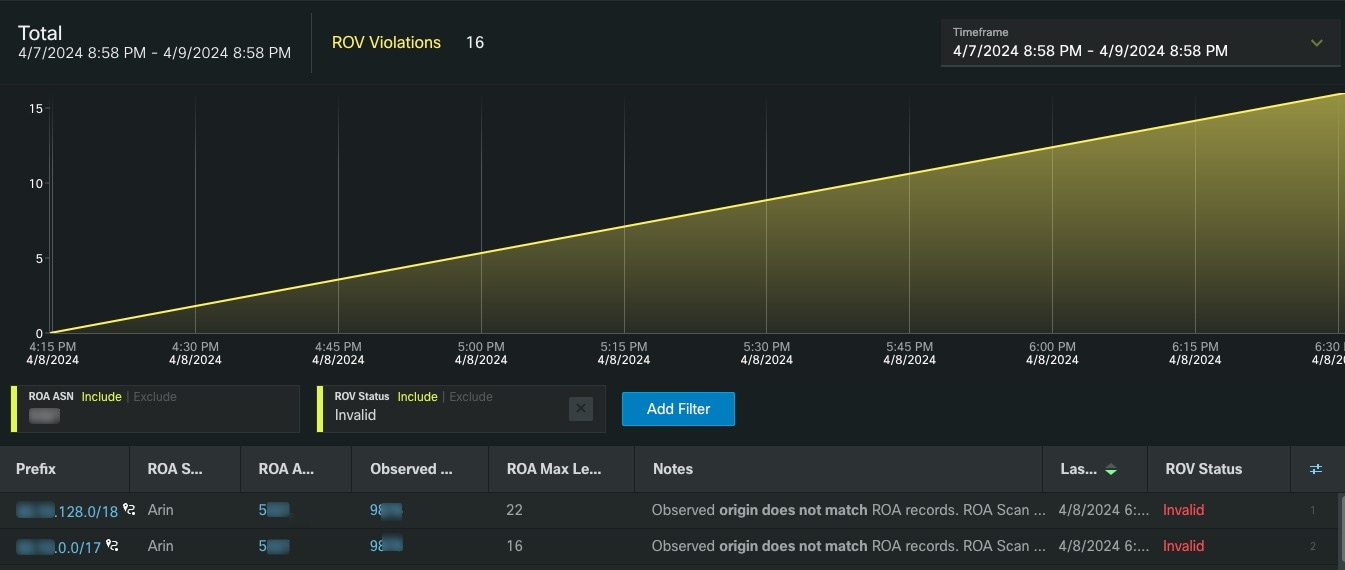Click the sort arrows on Last column
1345x570 pixels.
coord(1111,469)
